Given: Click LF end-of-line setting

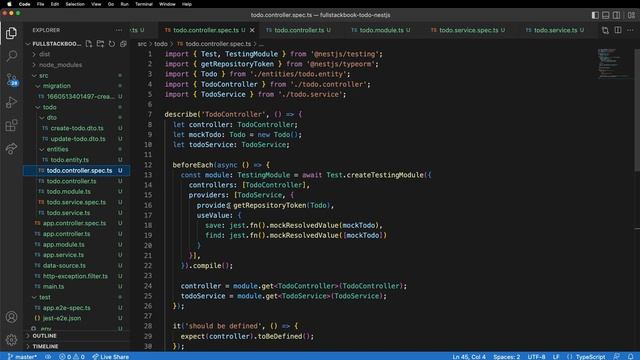Looking at the screenshot, I should [556, 356].
